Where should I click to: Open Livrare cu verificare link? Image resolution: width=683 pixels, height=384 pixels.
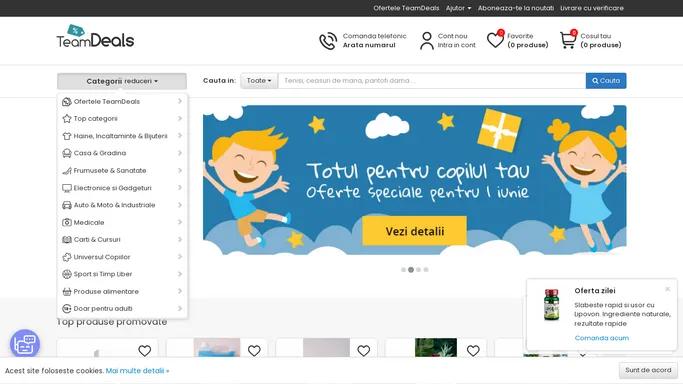[592, 8]
